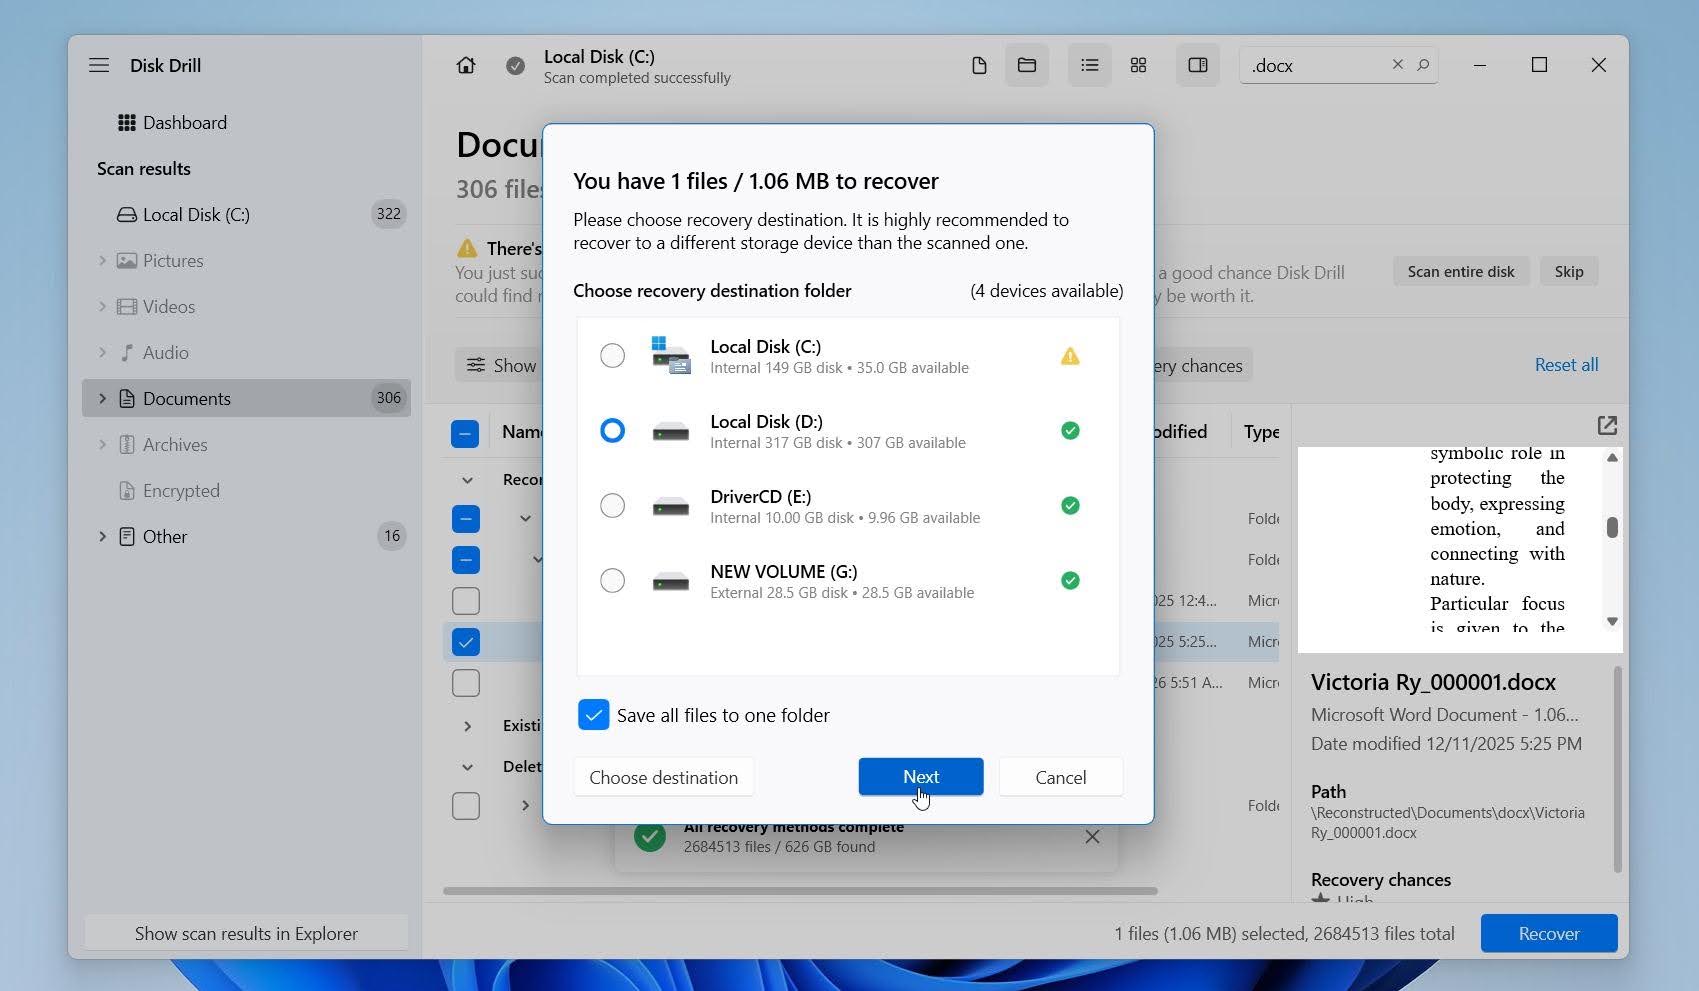The image size is (1699, 991).
Task: Click the horizontal scrollbar under the file list
Action: click(800, 890)
